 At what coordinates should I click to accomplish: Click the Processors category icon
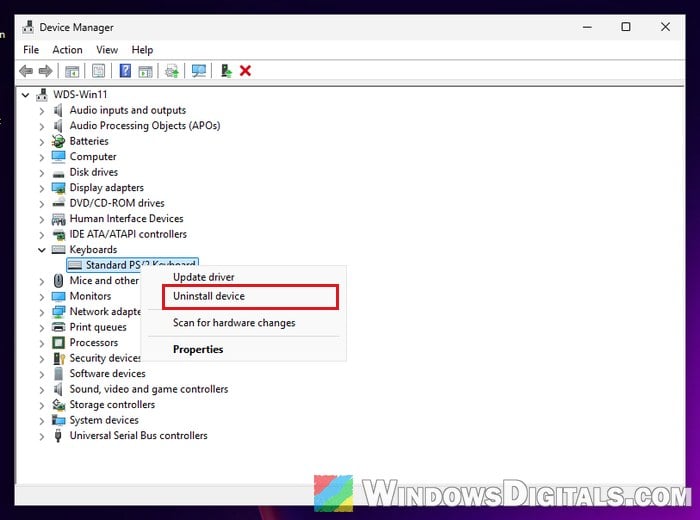pyautogui.click(x=58, y=343)
